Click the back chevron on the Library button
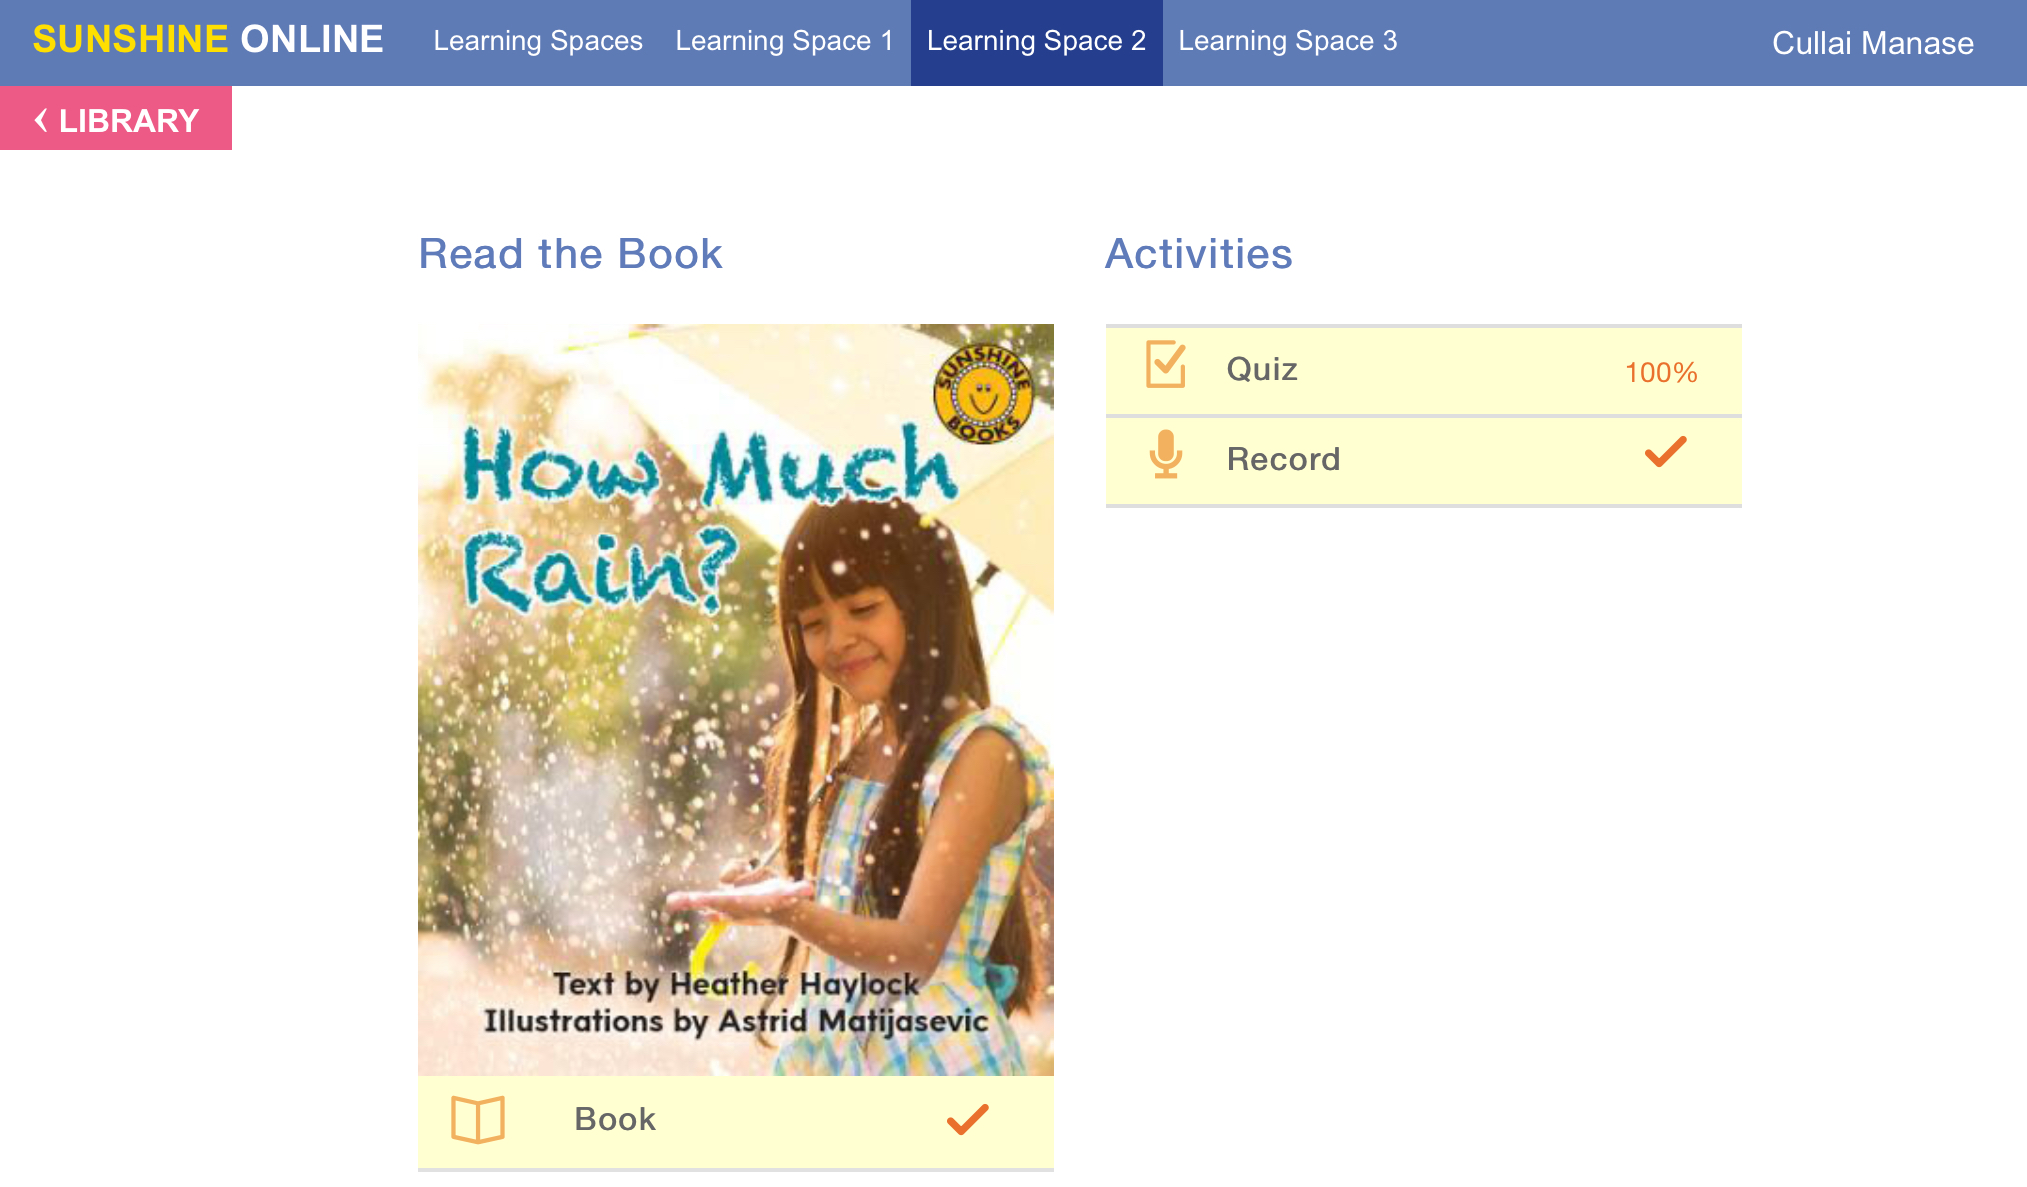This screenshot has height=1187, width=2027. 41,120
